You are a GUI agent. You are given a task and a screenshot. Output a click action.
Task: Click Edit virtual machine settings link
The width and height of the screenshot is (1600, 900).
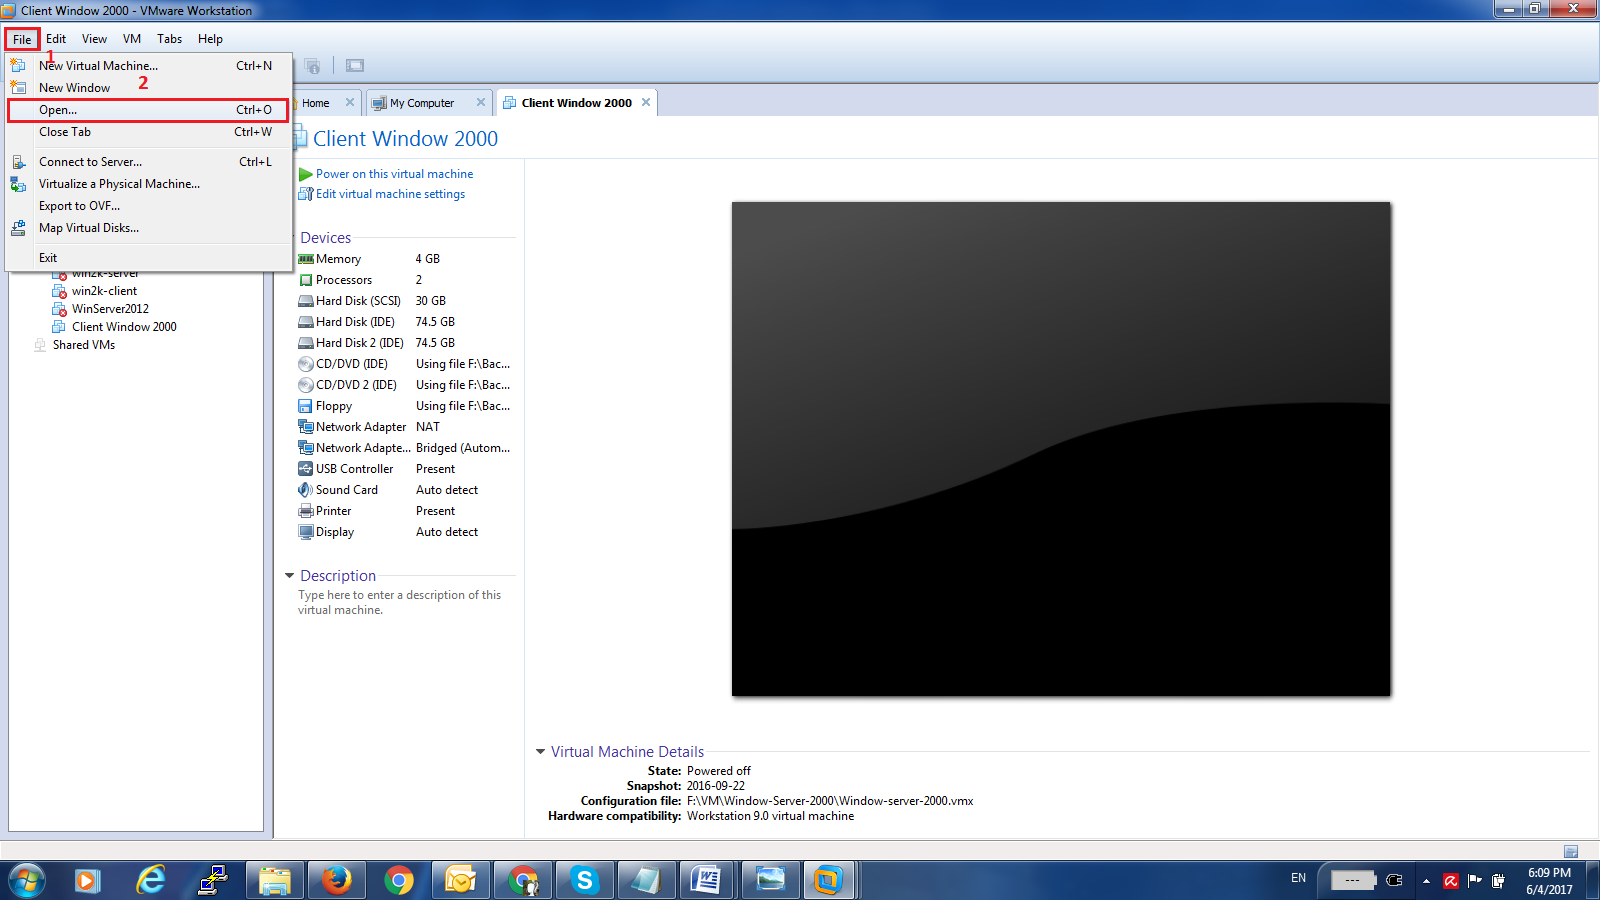[390, 194]
